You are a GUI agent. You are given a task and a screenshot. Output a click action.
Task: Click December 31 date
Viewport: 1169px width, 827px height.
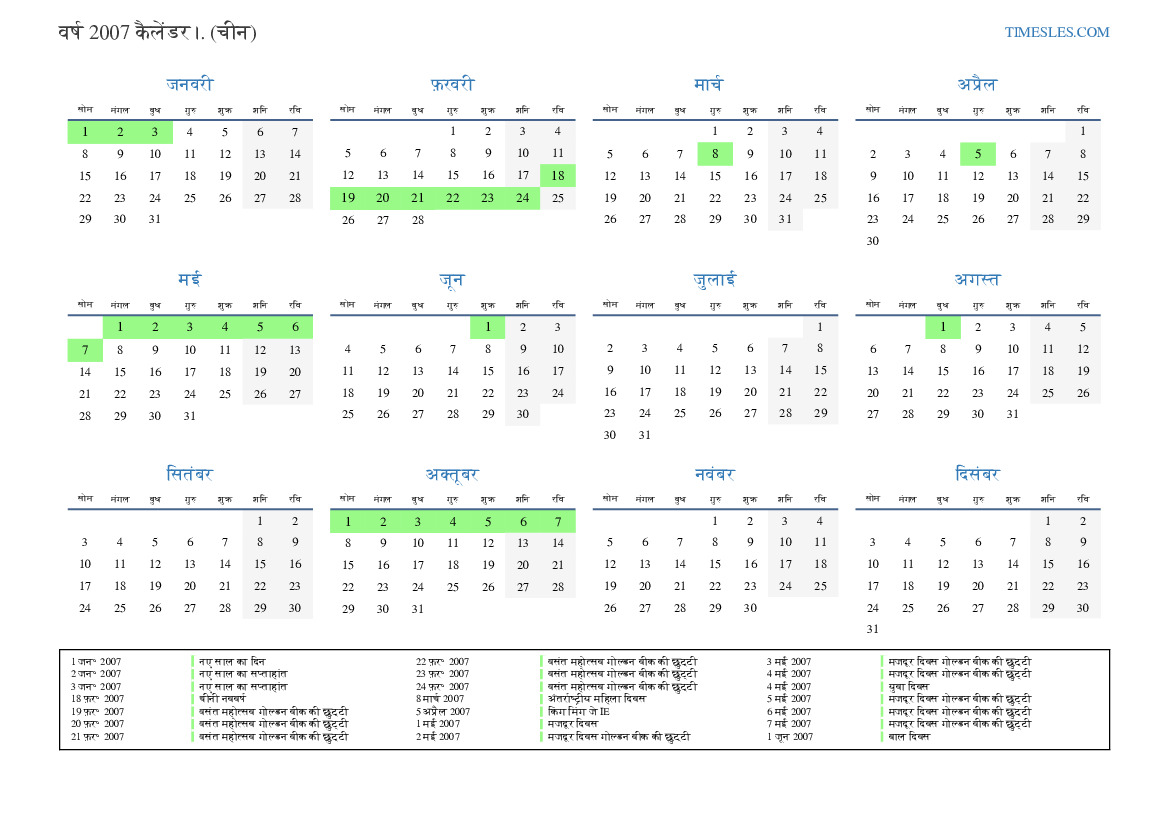point(873,629)
